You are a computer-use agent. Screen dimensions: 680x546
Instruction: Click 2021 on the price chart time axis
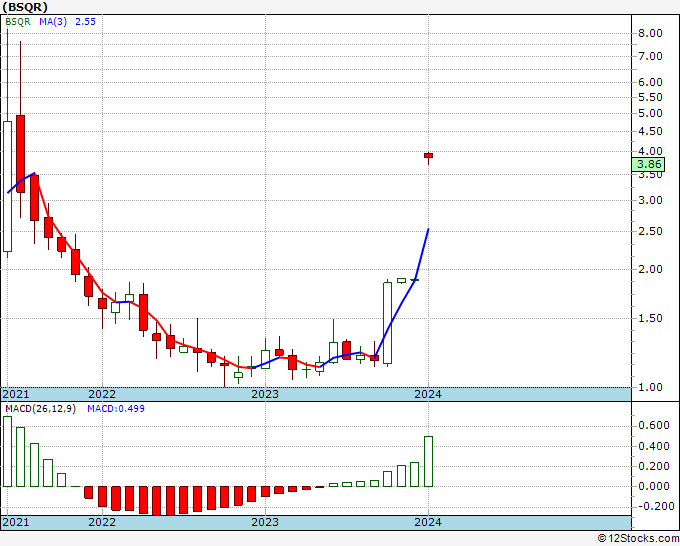(16, 394)
